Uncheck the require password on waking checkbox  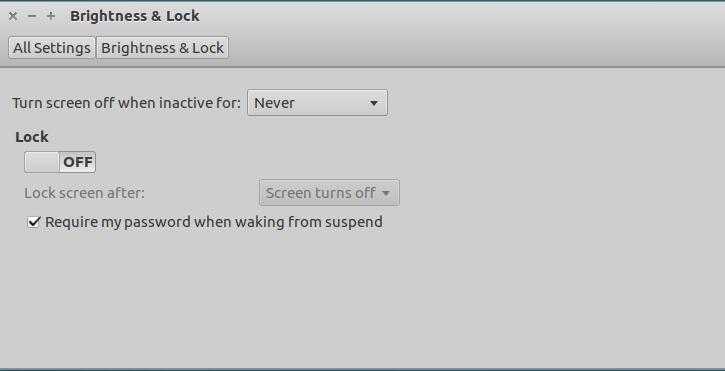(x=34, y=222)
